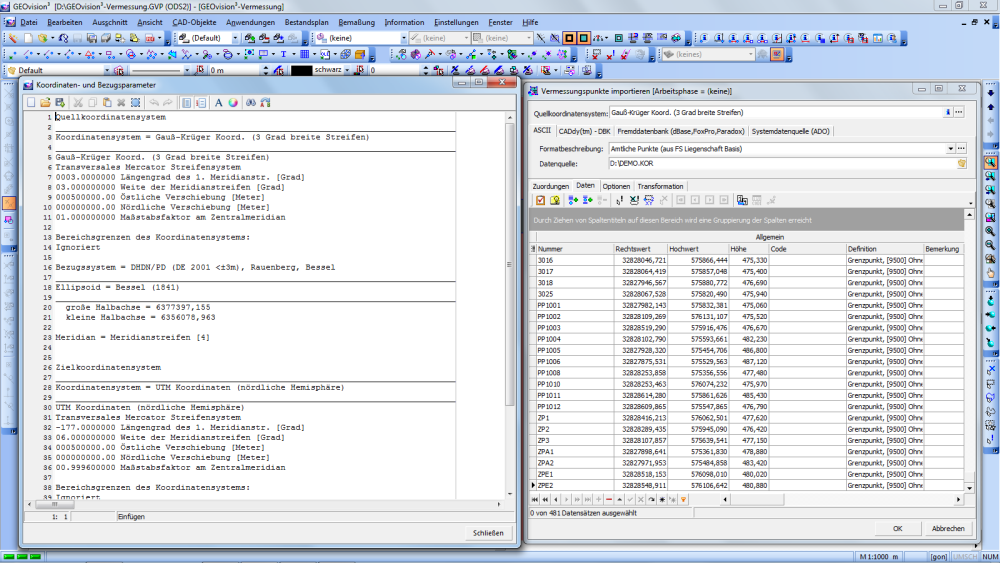Click the red checkmark icon in Daten toolbar
Screen dimensions: 1000x563
pos(540,200)
